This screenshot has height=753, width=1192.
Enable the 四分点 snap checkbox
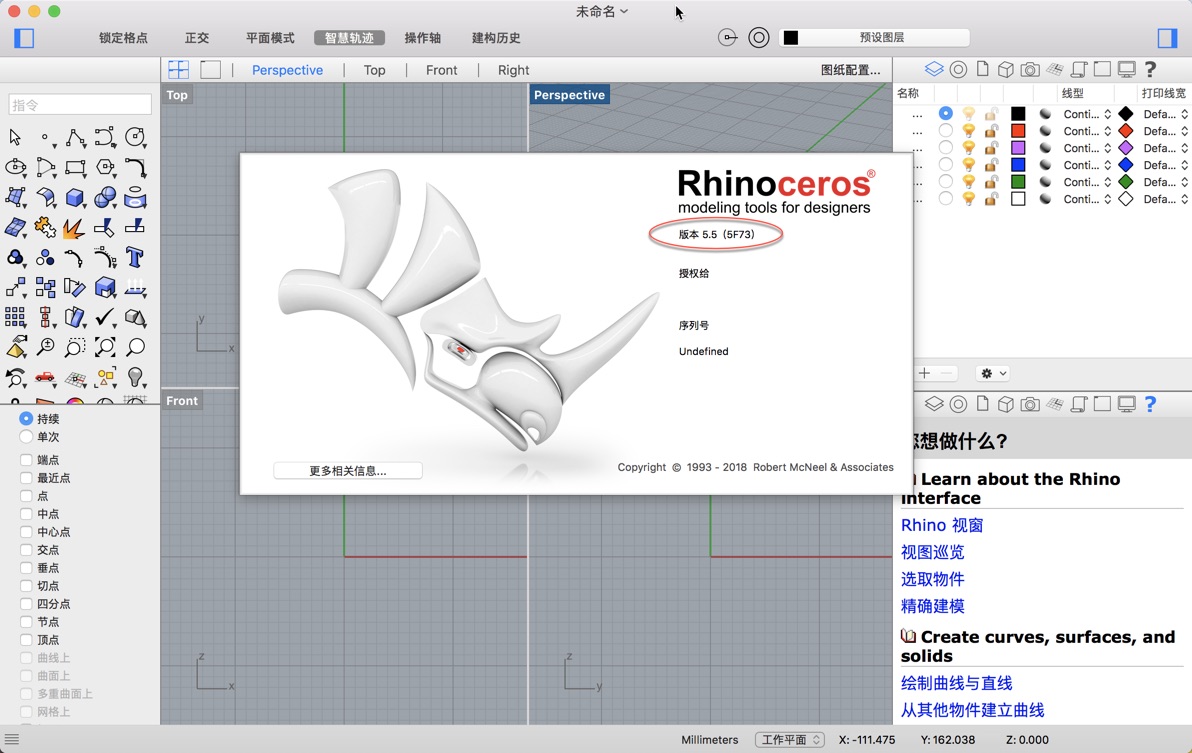(x=26, y=603)
